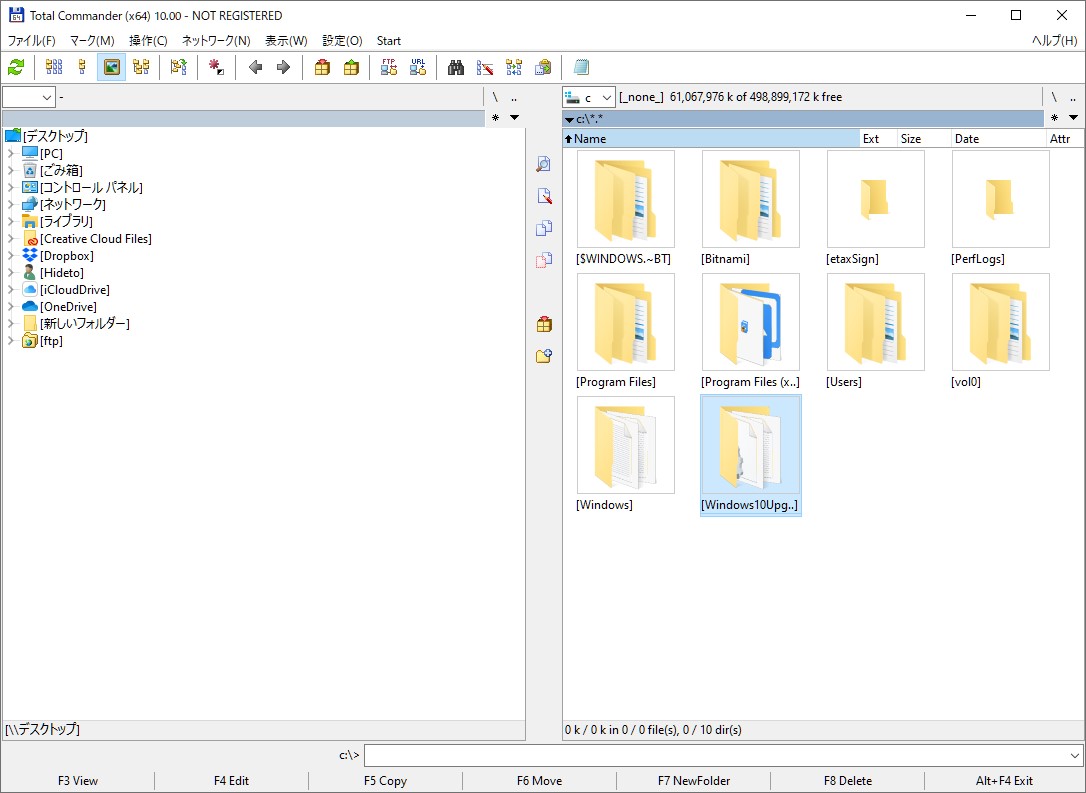The image size is (1086, 793).
Task: Click the synchronize directories icon
Action: click(x=514, y=67)
